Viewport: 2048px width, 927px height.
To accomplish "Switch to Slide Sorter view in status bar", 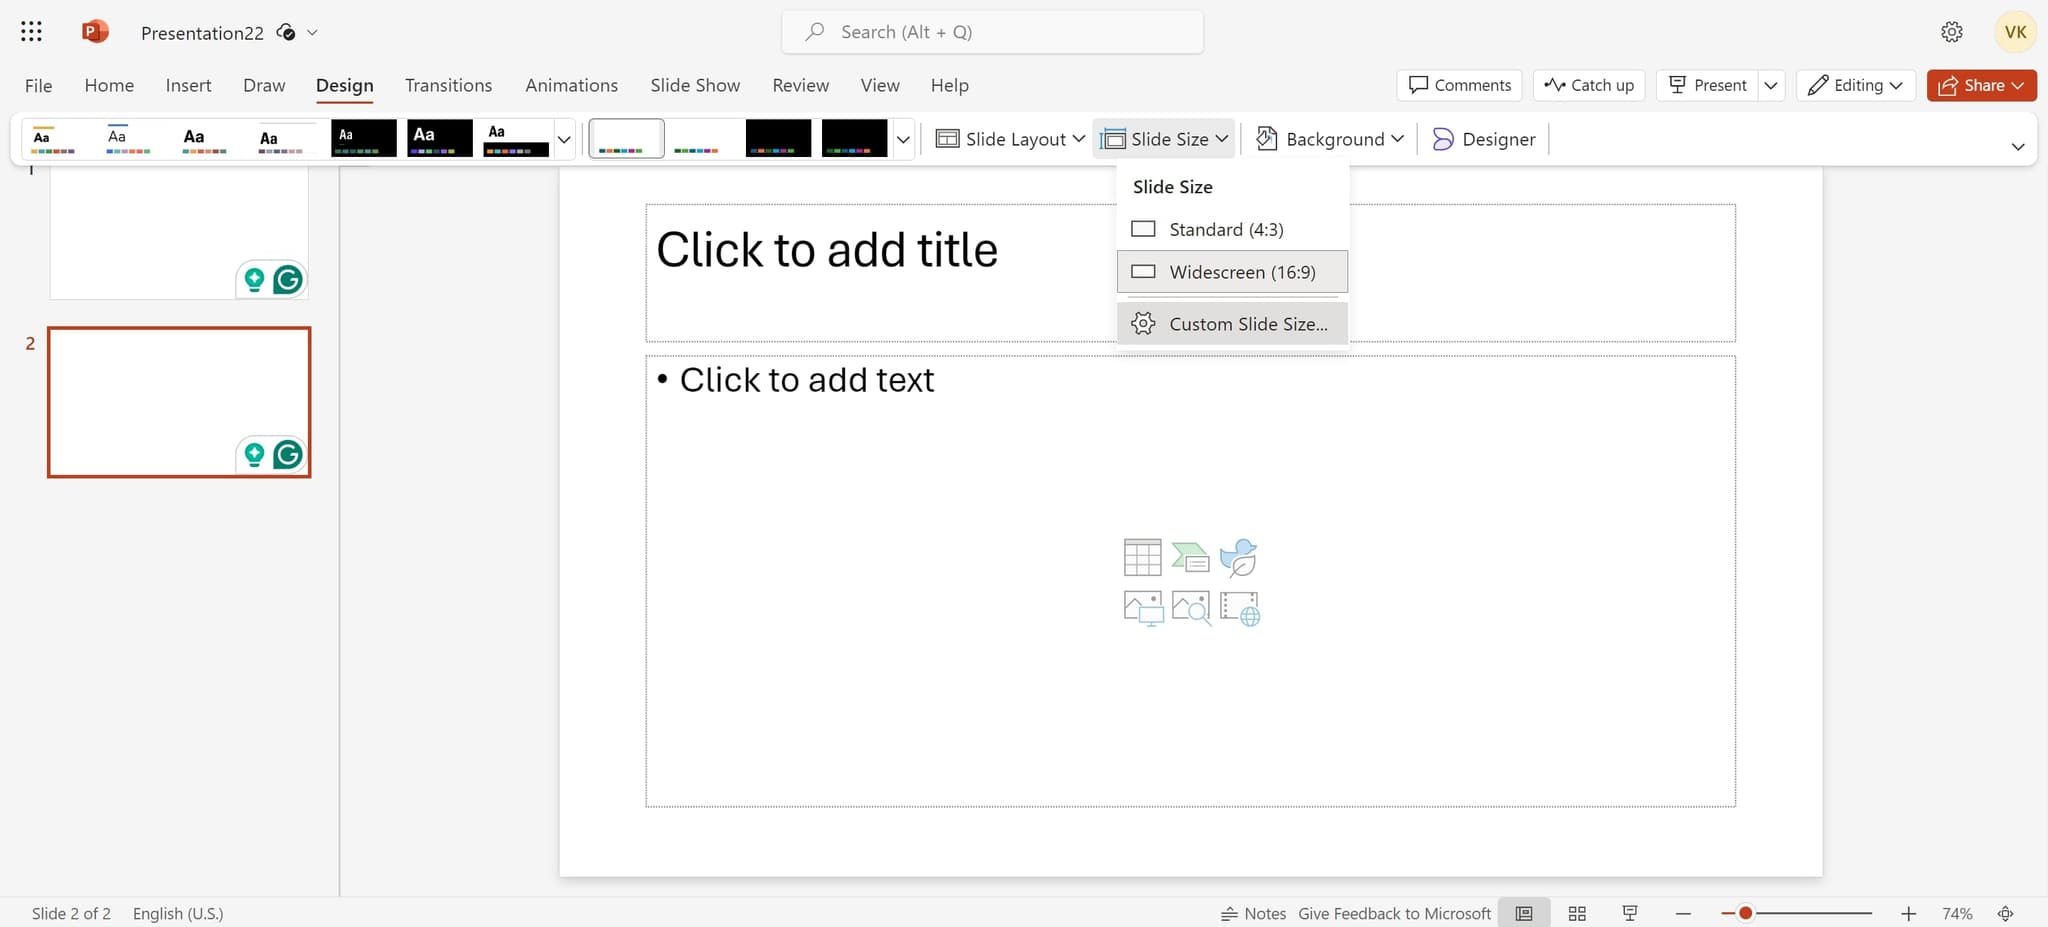I will (1577, 913).
